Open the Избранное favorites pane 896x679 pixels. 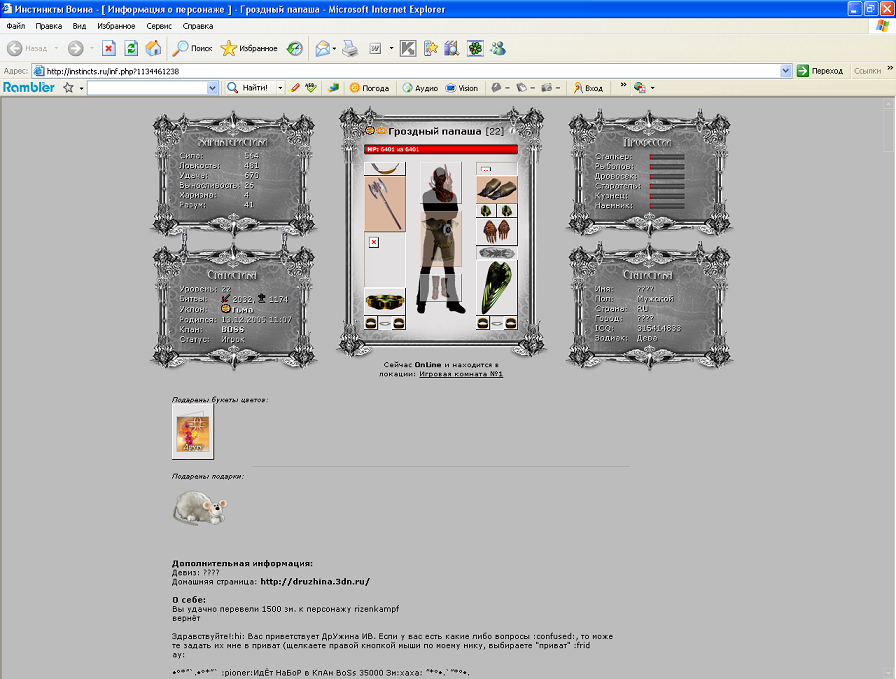(249, 49)
